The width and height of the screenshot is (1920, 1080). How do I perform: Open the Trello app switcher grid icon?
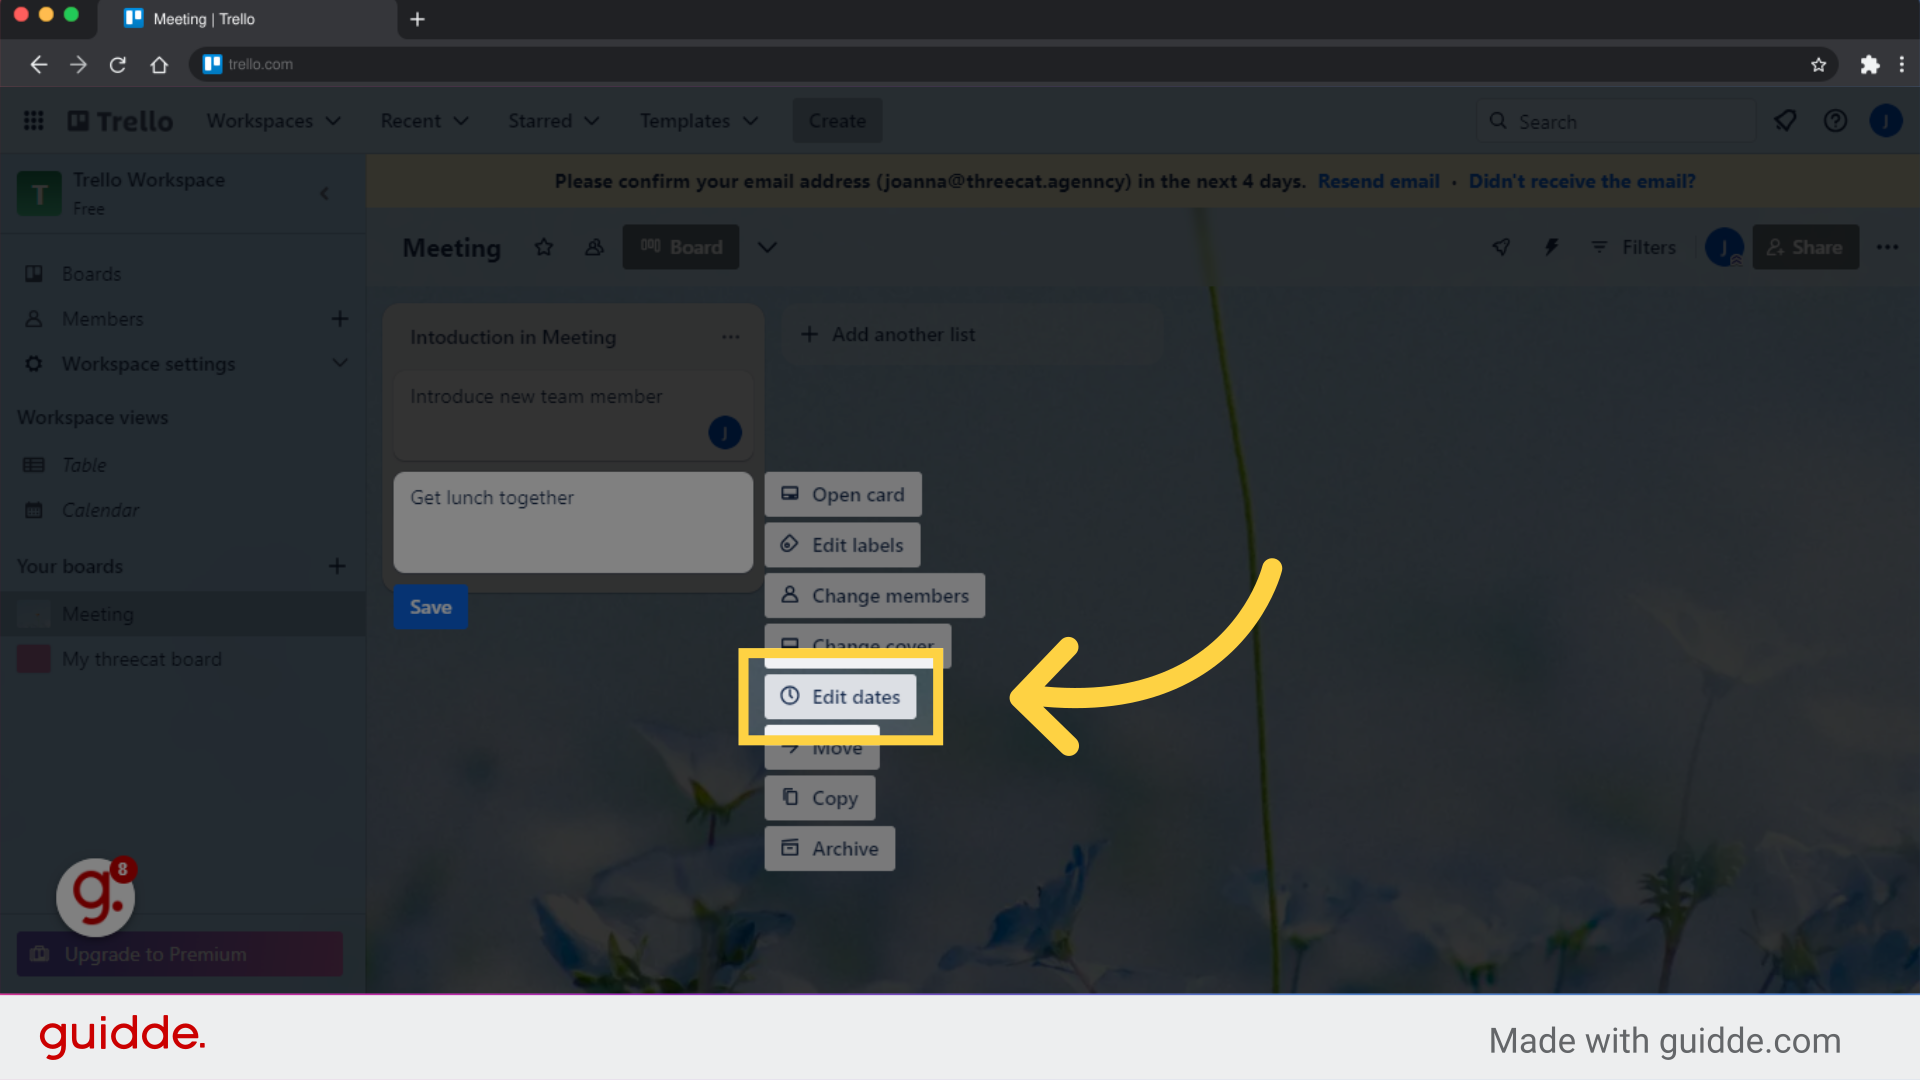tap(33, 120)
